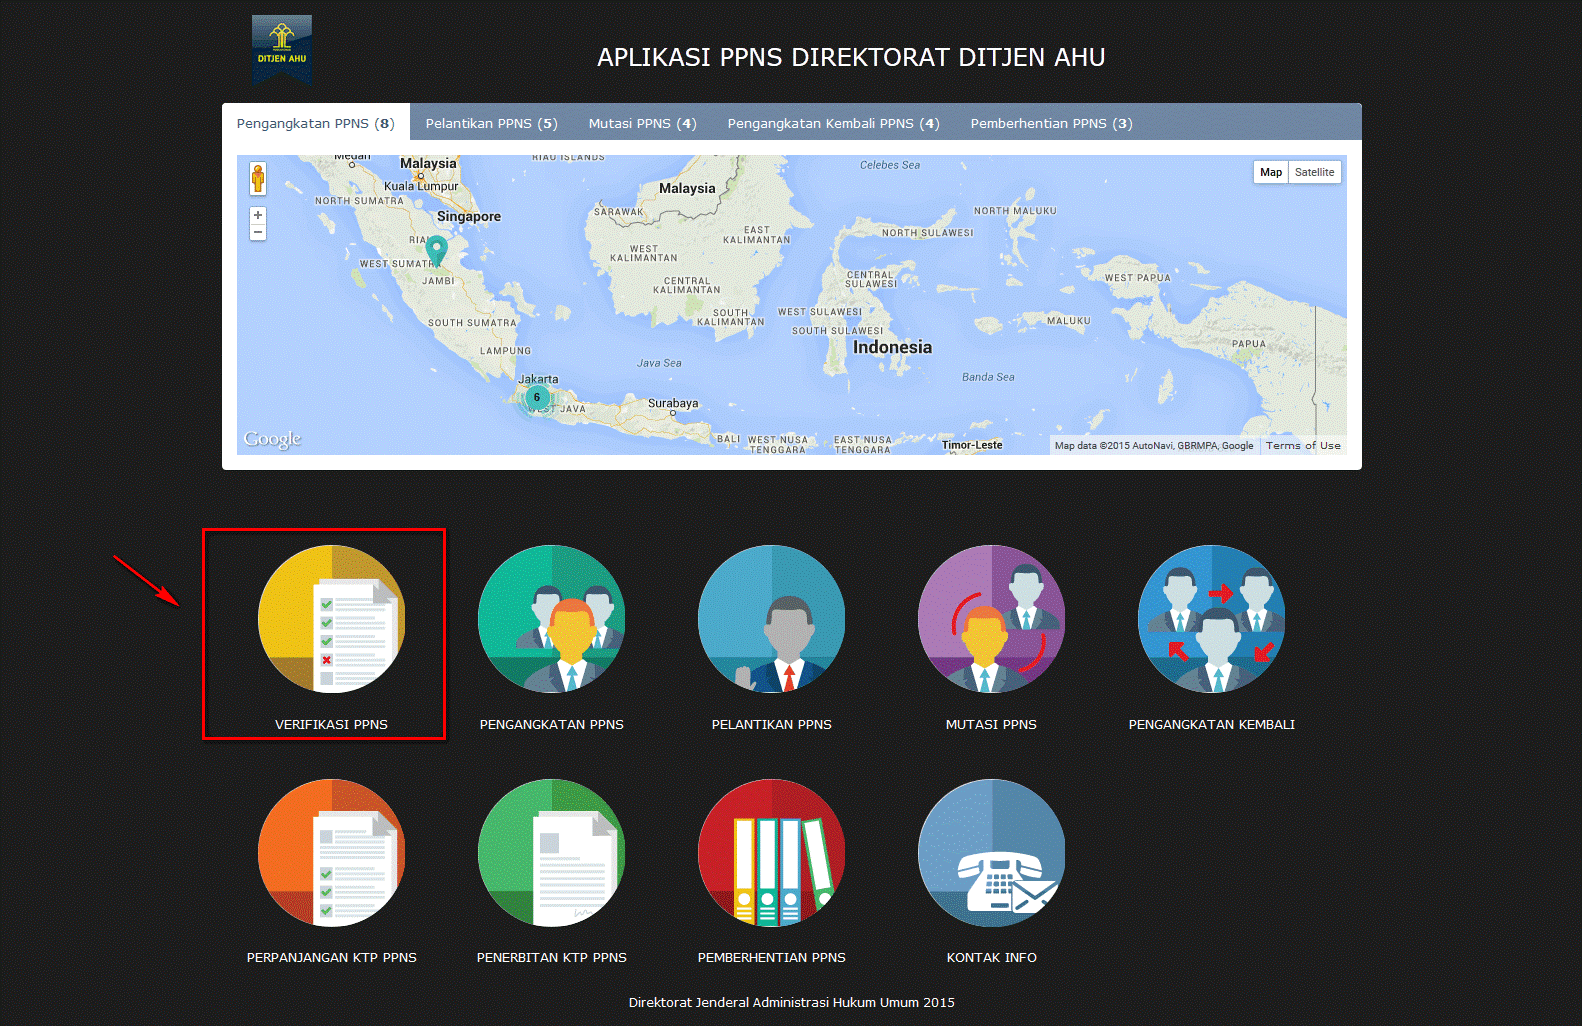The height and width of the screenshot is (1026, 1582).
Task: Select the Pengangkatan Kembali PPNS (4) tab
Action: coord(833,123)
